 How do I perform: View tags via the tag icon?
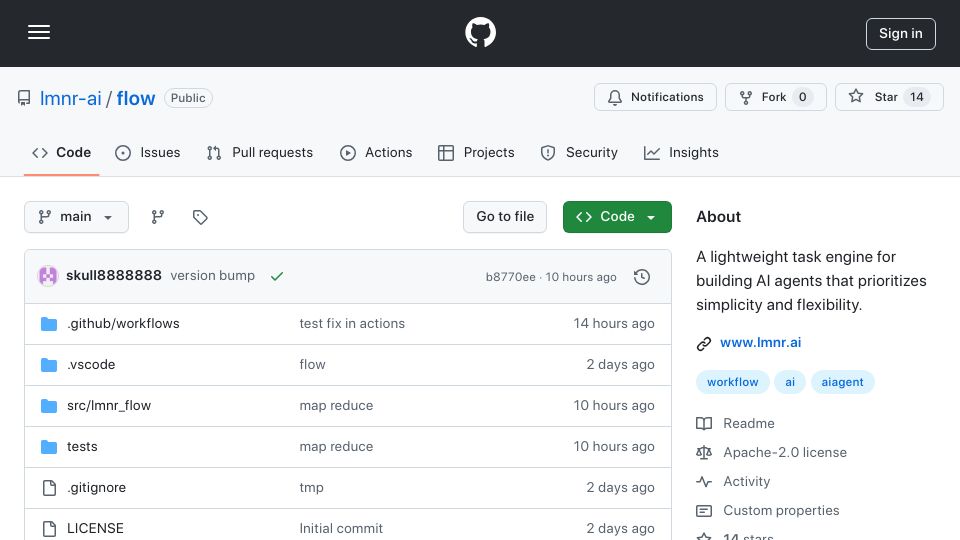pos(200,217)
